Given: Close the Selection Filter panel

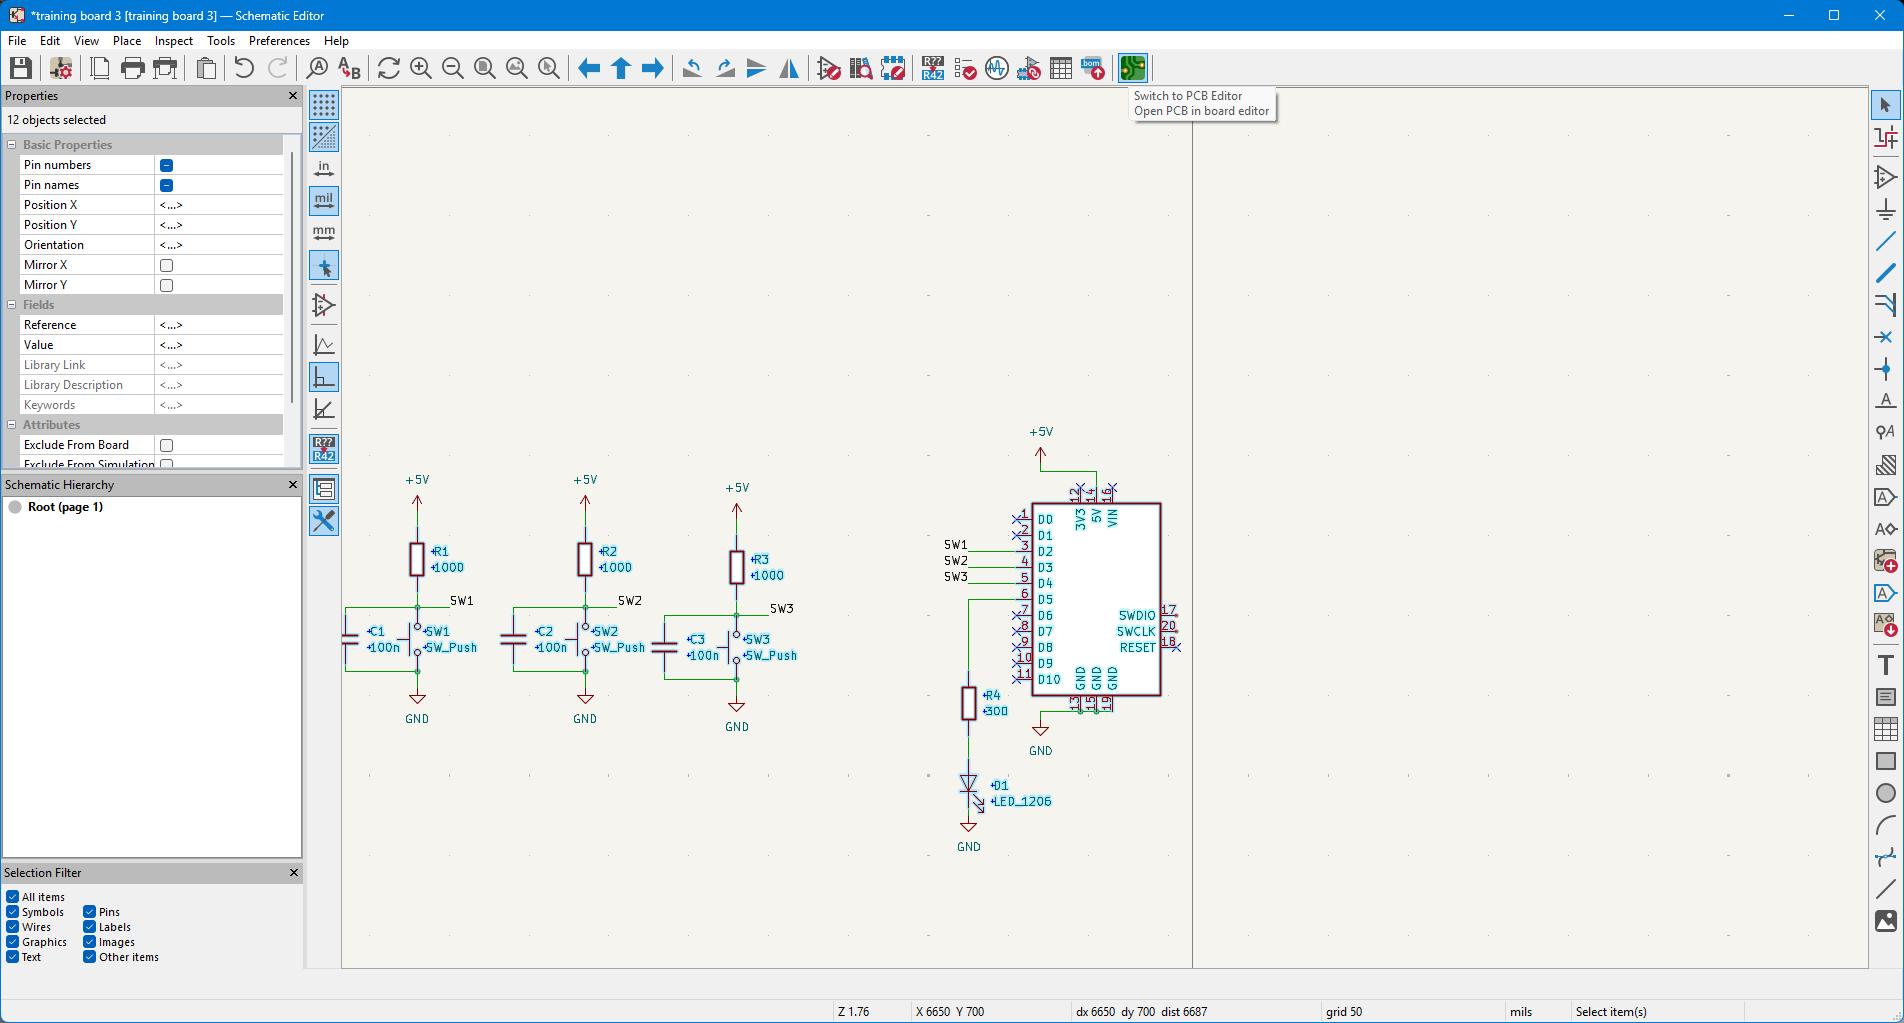Looking at the screenshot, I should 293,873.
